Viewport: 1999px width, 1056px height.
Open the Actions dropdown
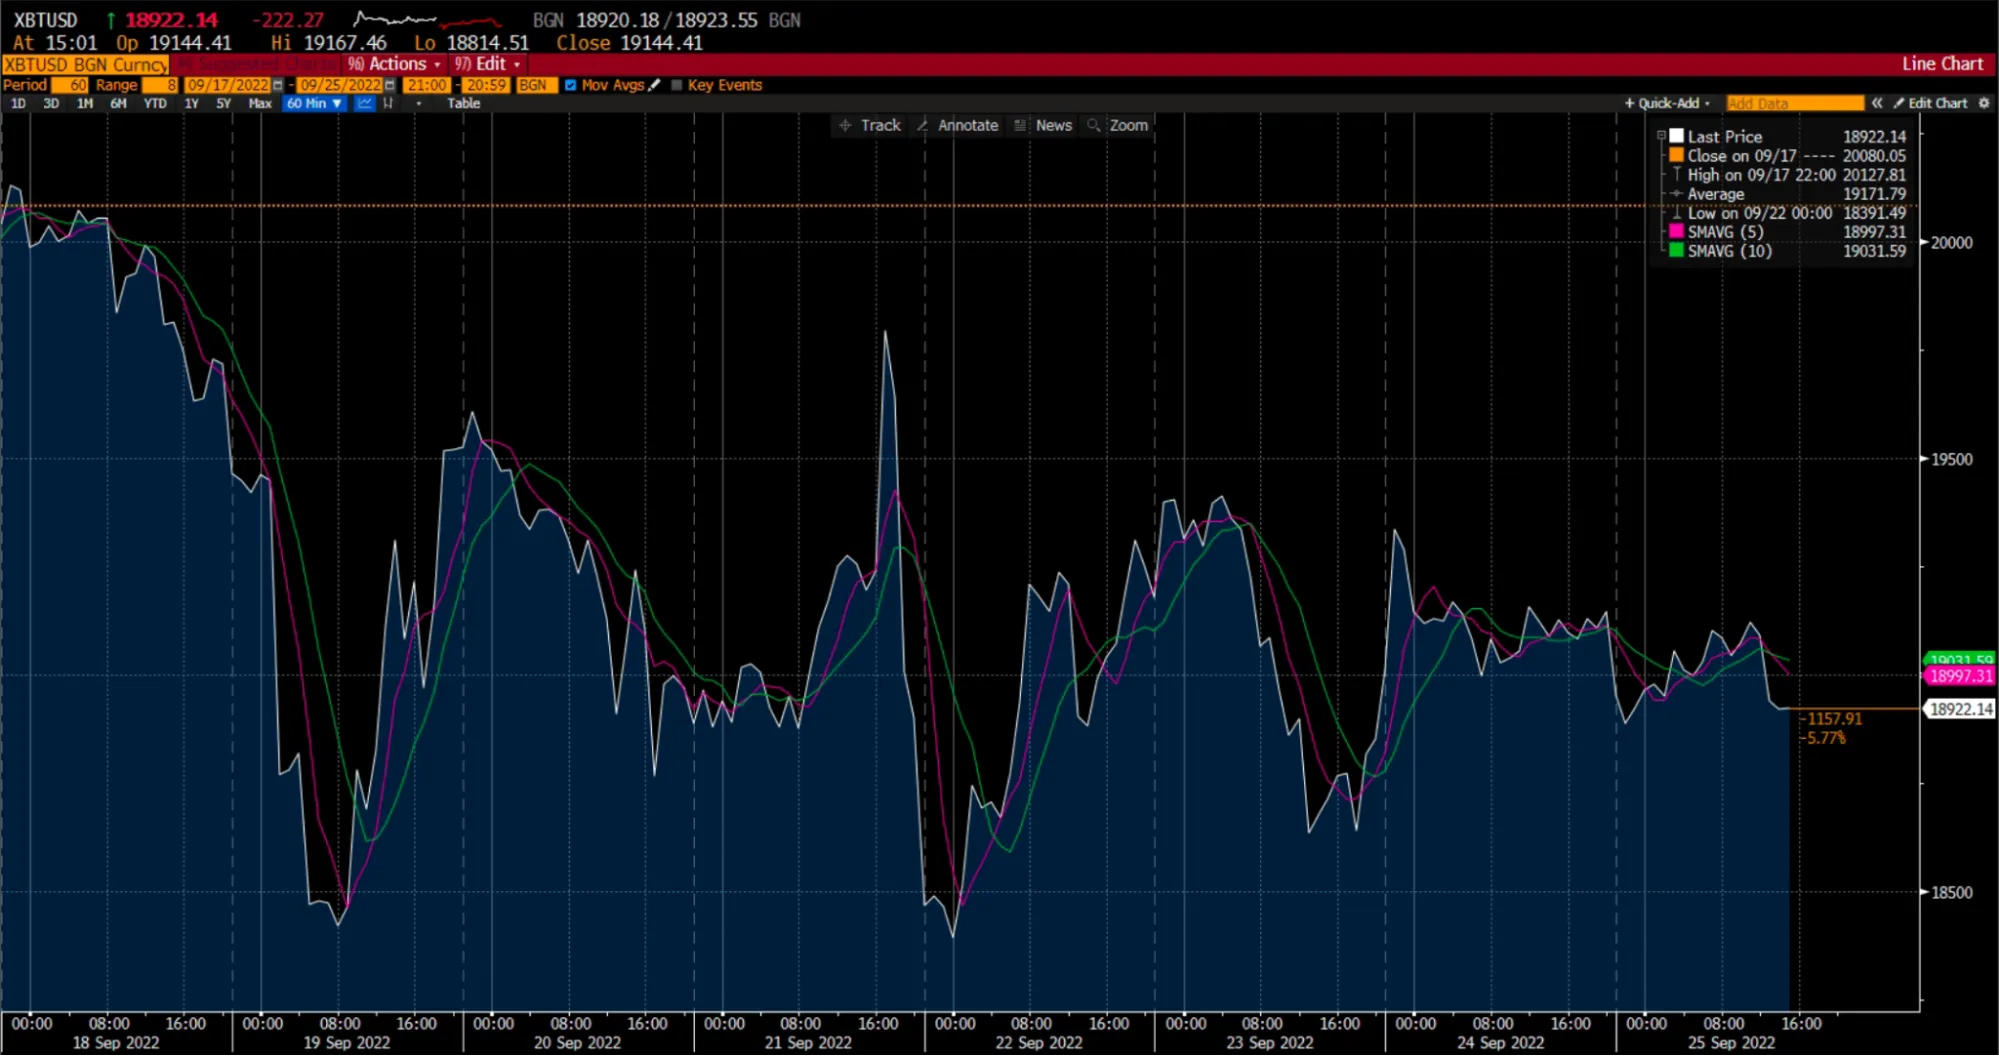397,63
